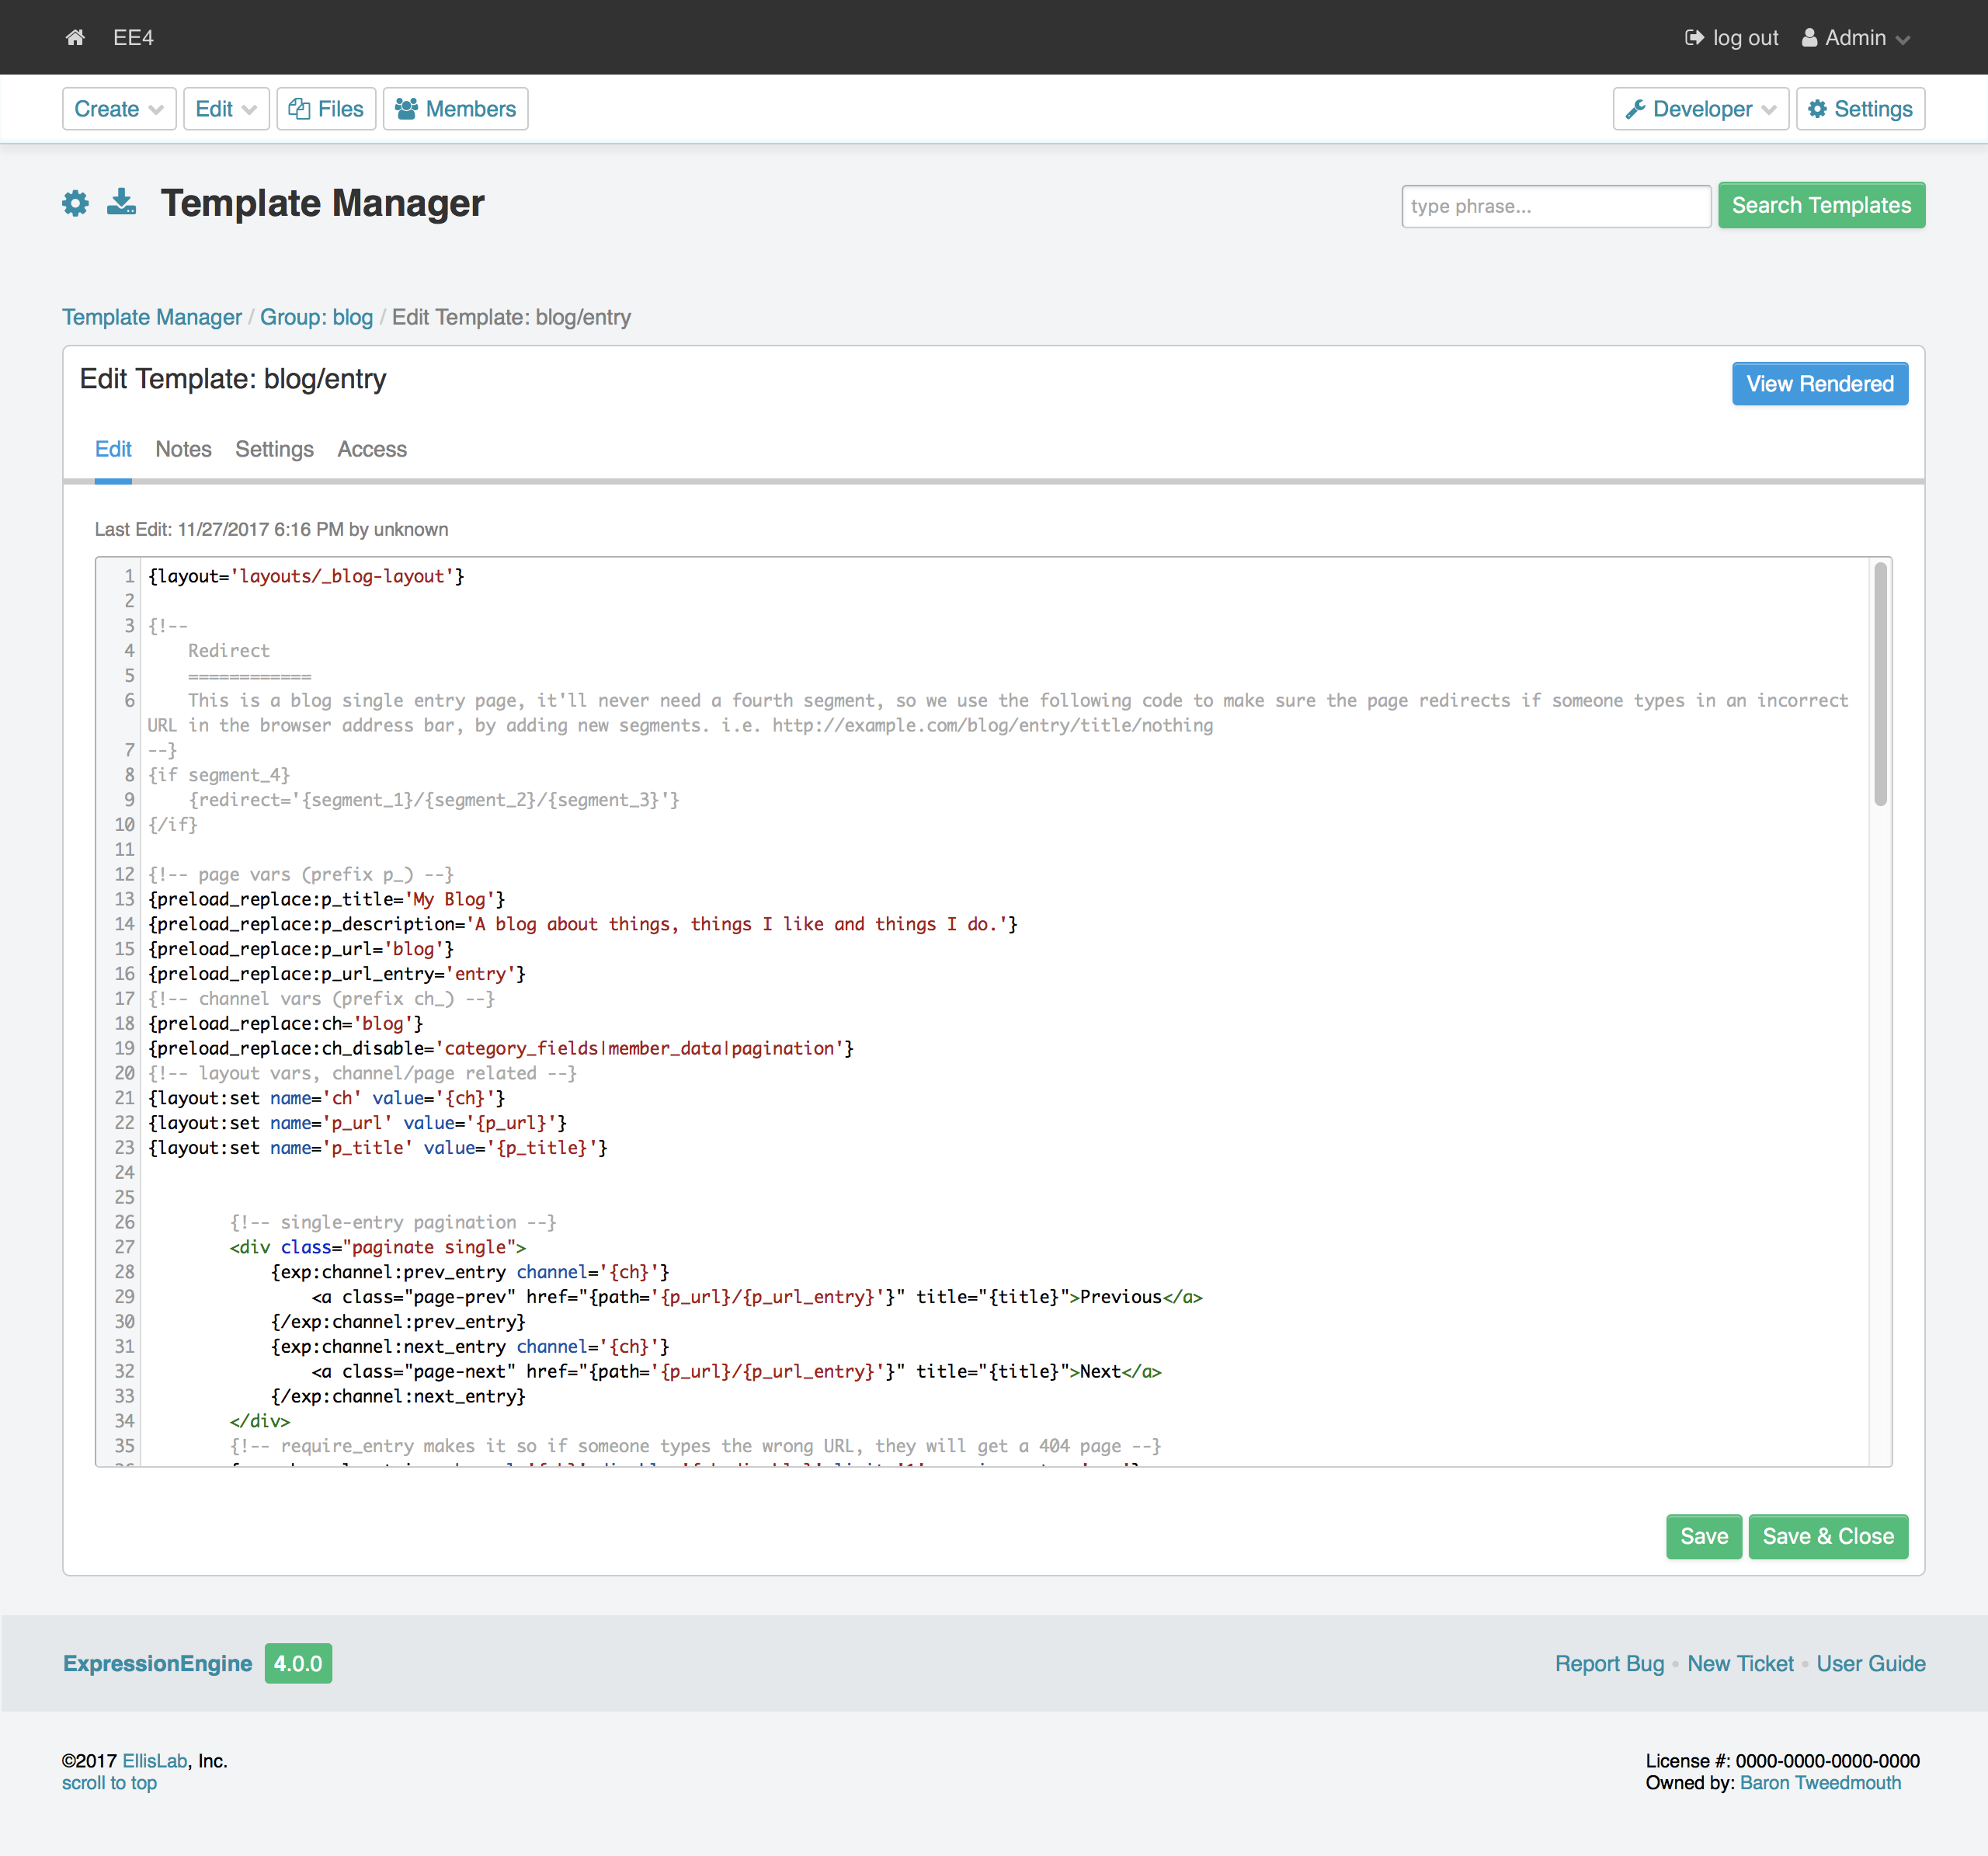Select the Edit tab of template
The image size is (1988, 1856).
click(x=113, y=450)
